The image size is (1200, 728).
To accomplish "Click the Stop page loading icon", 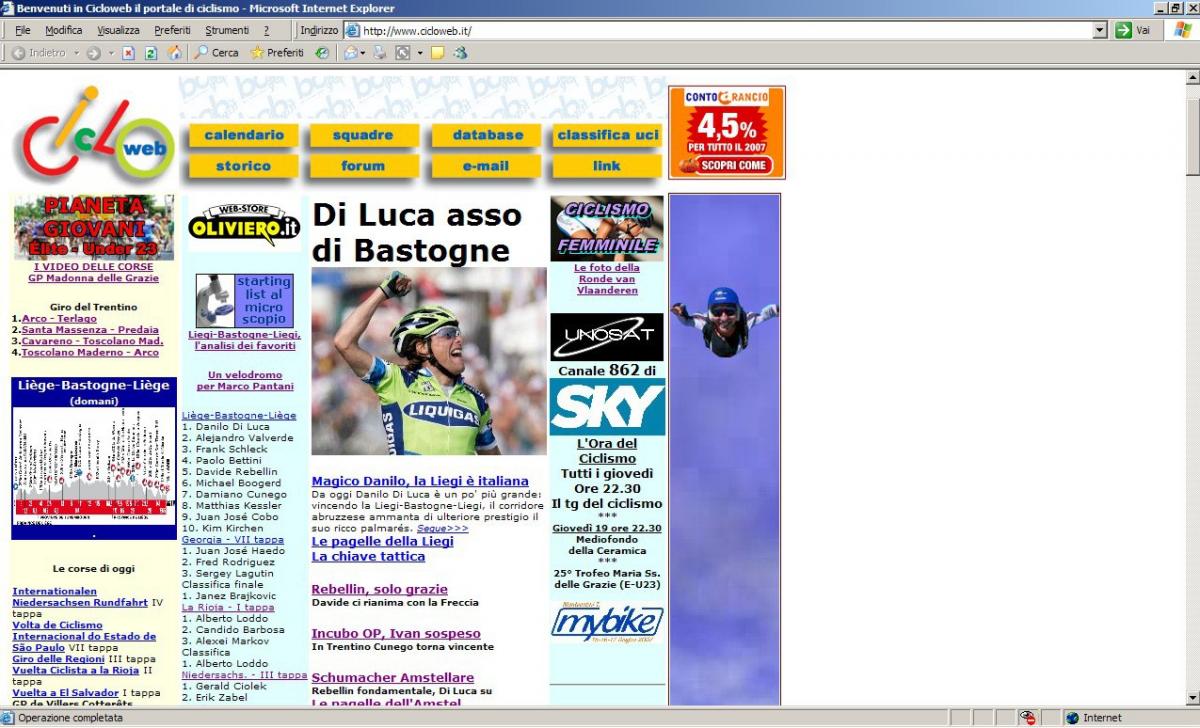I will (128, 53).
